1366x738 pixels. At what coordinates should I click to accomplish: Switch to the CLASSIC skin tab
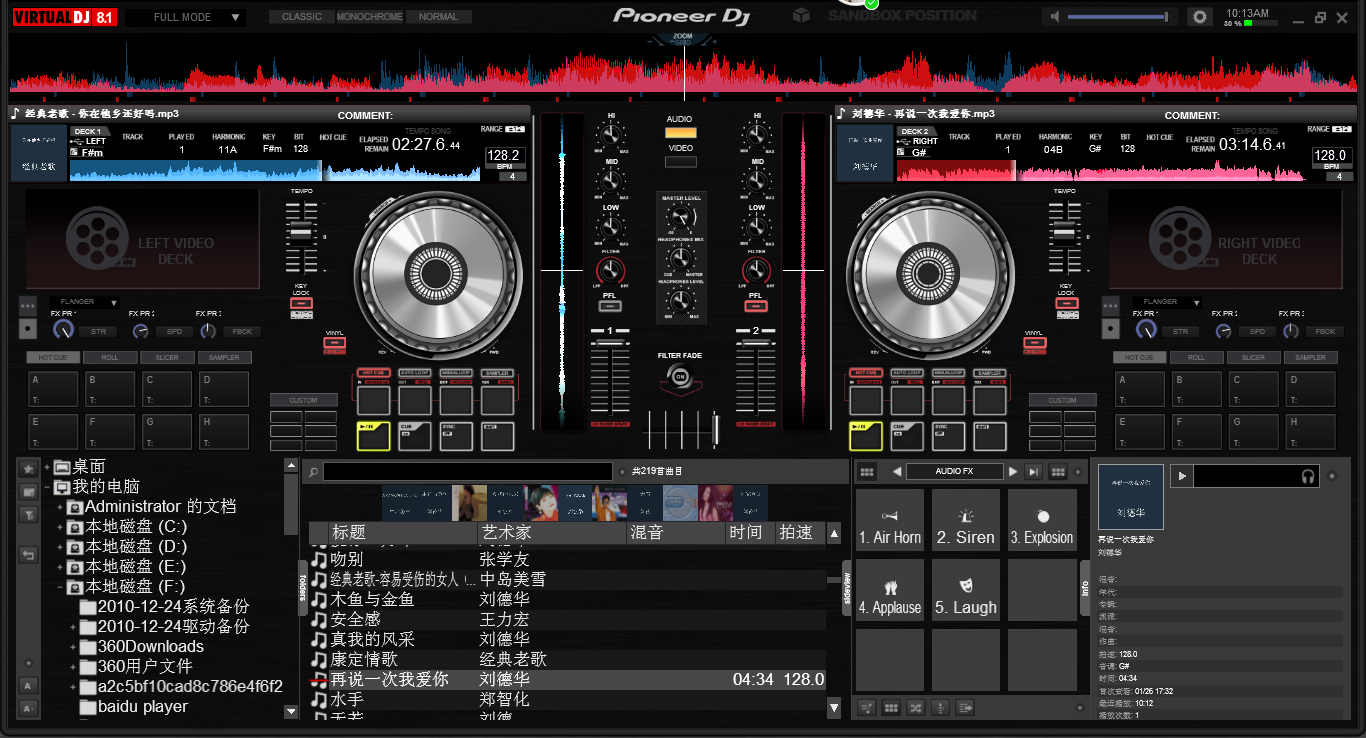tap(302, 17)
